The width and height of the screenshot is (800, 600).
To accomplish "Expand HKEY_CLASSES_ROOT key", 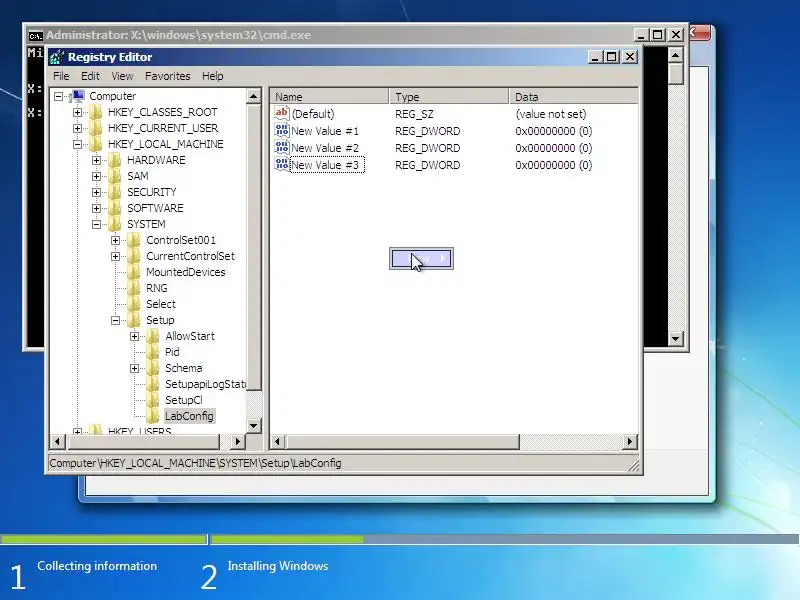I will tap(77, 112).
